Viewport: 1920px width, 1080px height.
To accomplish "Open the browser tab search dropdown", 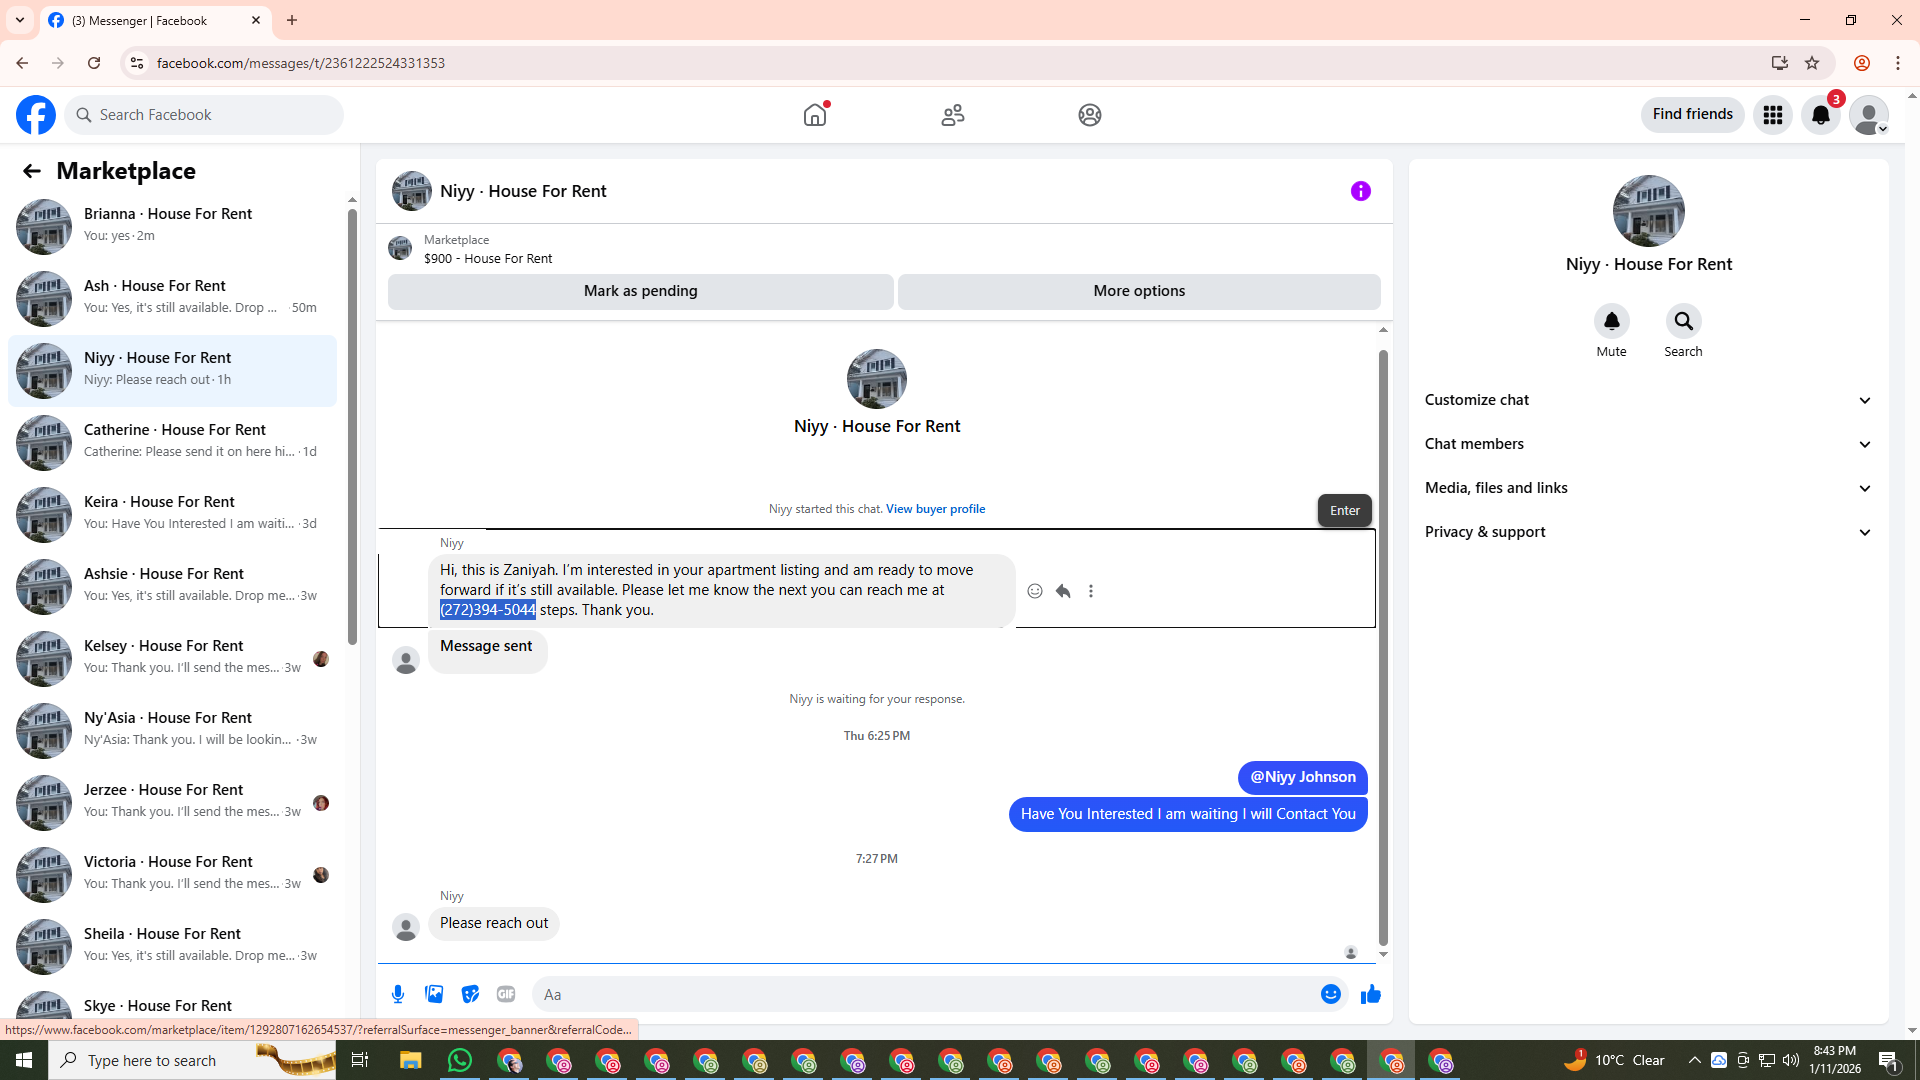I will point(20,20).
